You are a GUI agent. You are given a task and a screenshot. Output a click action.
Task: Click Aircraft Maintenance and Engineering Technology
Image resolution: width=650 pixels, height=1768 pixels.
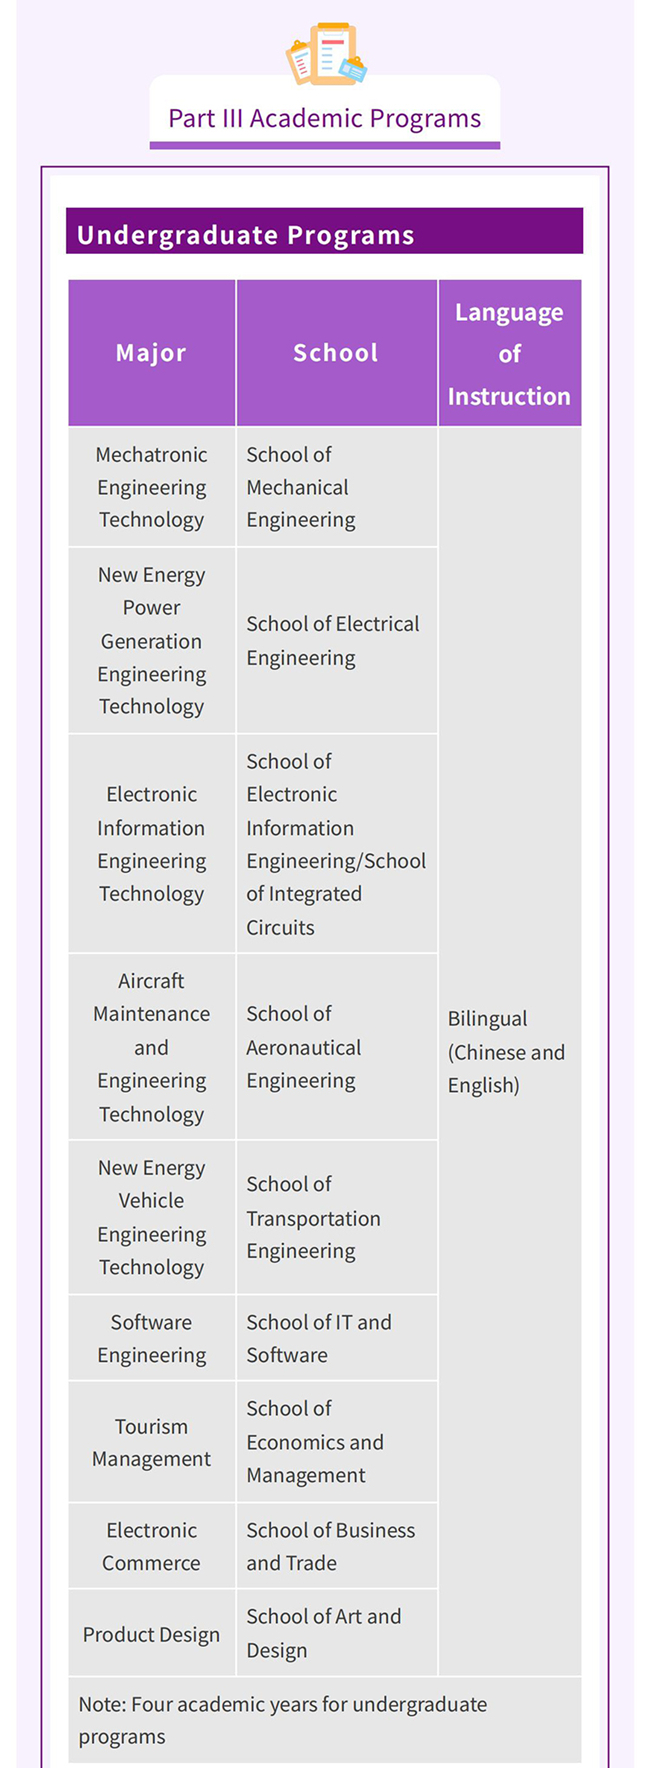coord(151,1047)
